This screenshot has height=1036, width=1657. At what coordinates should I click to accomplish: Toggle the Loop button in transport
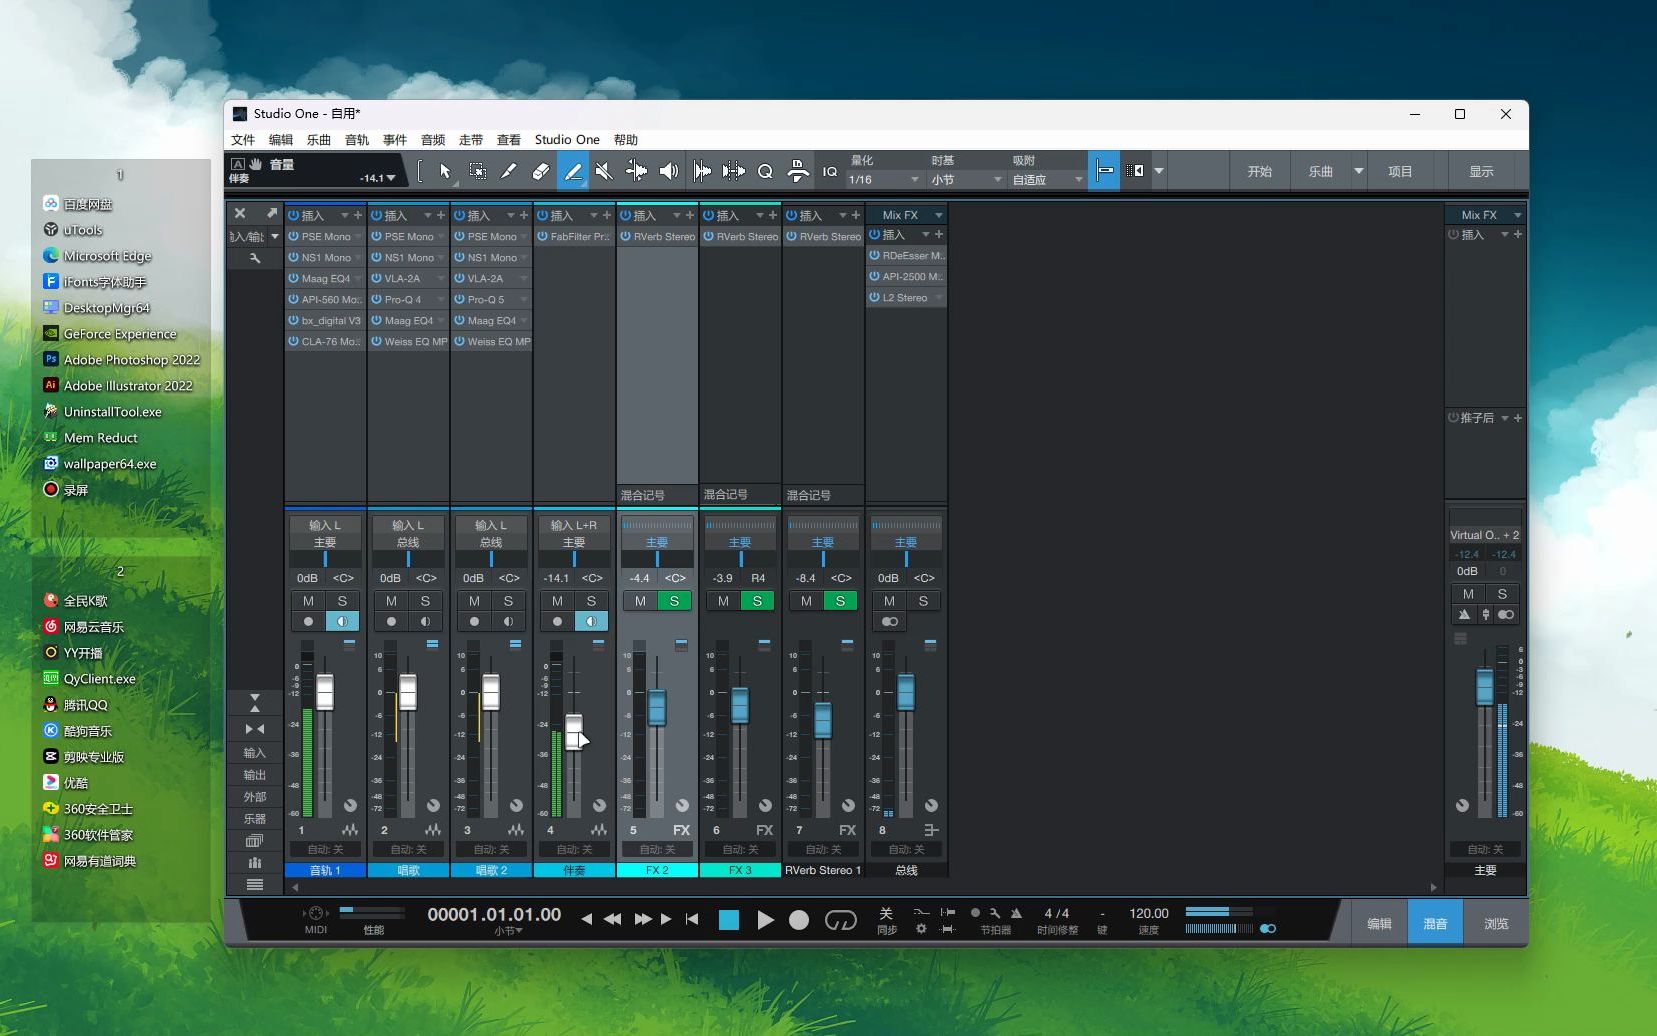(840, 920)
